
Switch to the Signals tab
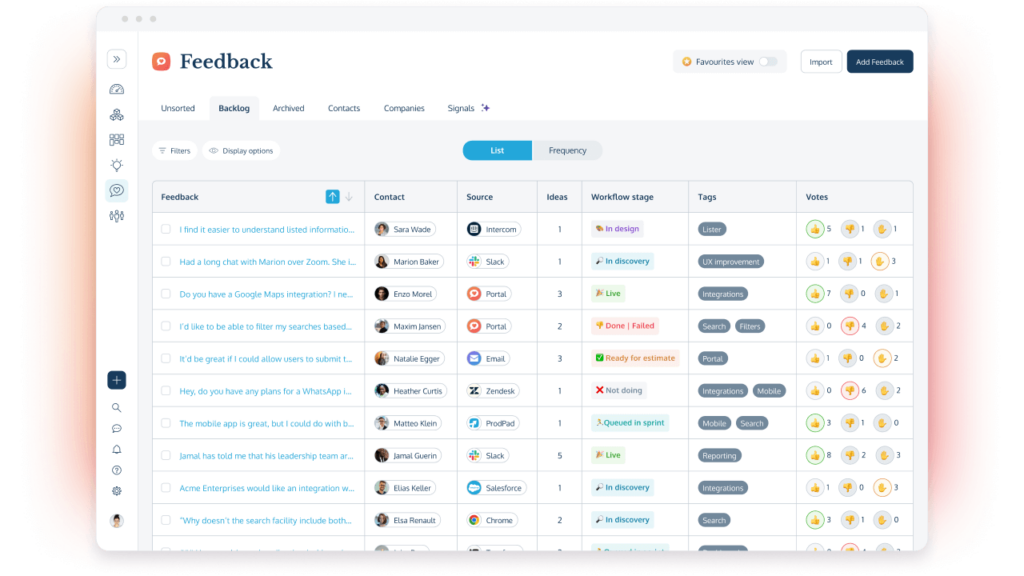(x=468, y=108)
